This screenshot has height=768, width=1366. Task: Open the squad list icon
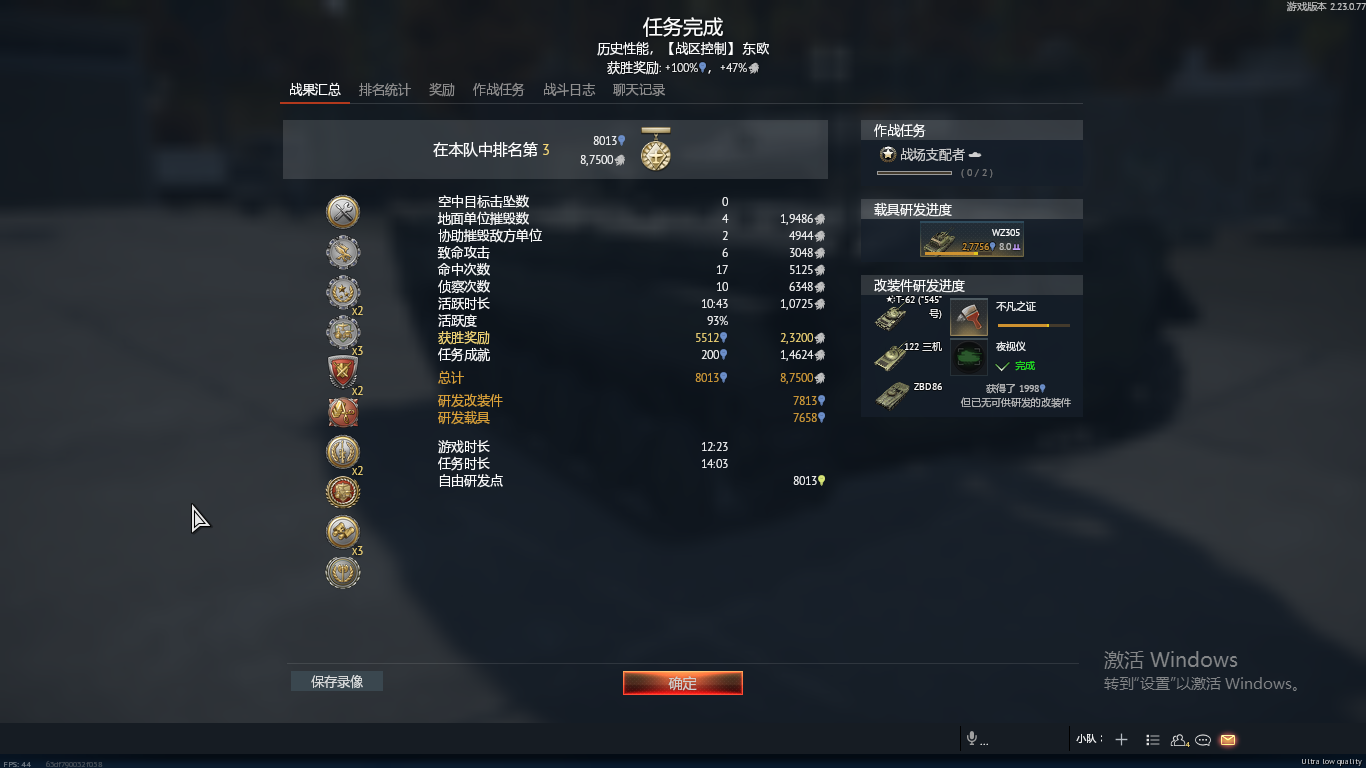pos(1153,740)
